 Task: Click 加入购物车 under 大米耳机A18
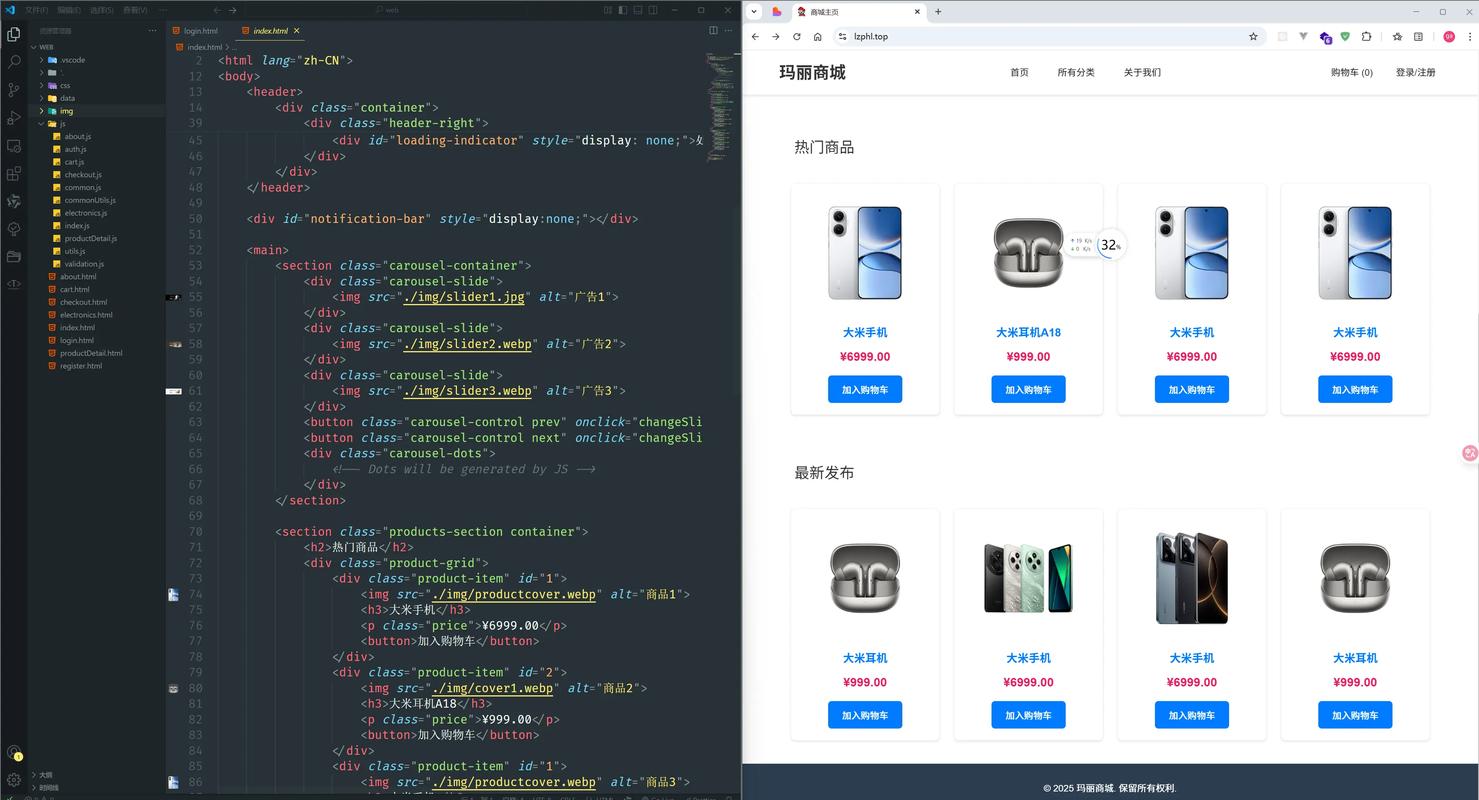tap(1028, 389)
